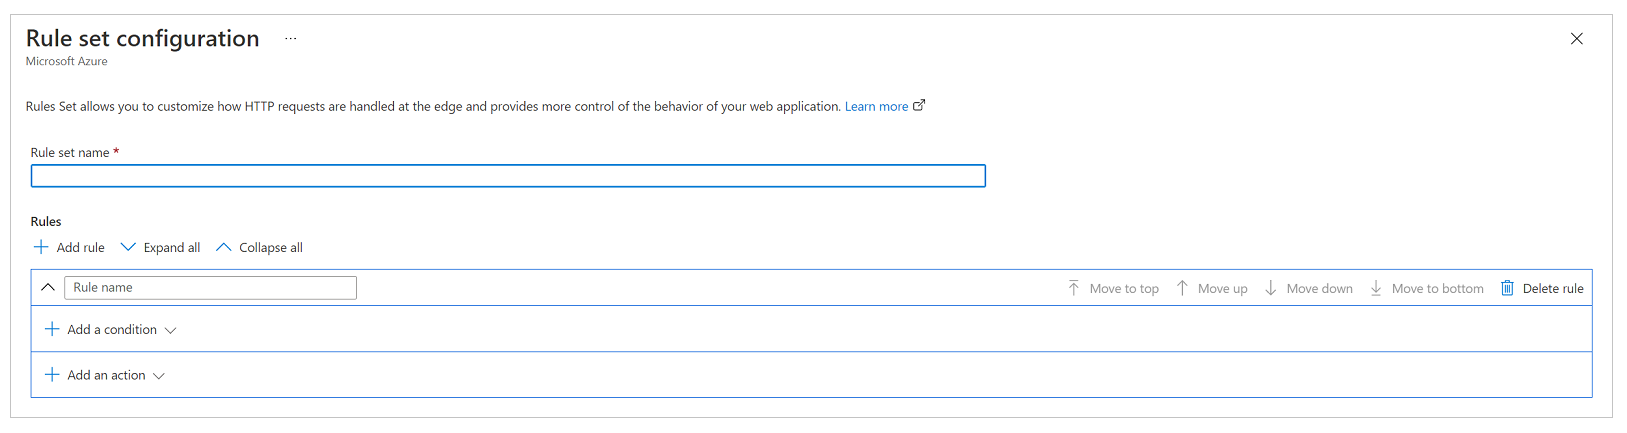Viewport: 1627px width, 433px height.
Task: Open the Learn more link
Action: [876, 106]
